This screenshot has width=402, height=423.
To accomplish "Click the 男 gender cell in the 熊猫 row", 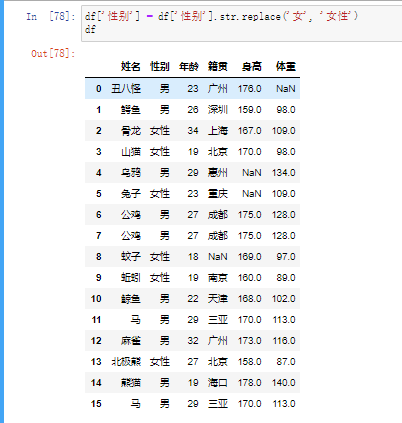I will point(165,383).
